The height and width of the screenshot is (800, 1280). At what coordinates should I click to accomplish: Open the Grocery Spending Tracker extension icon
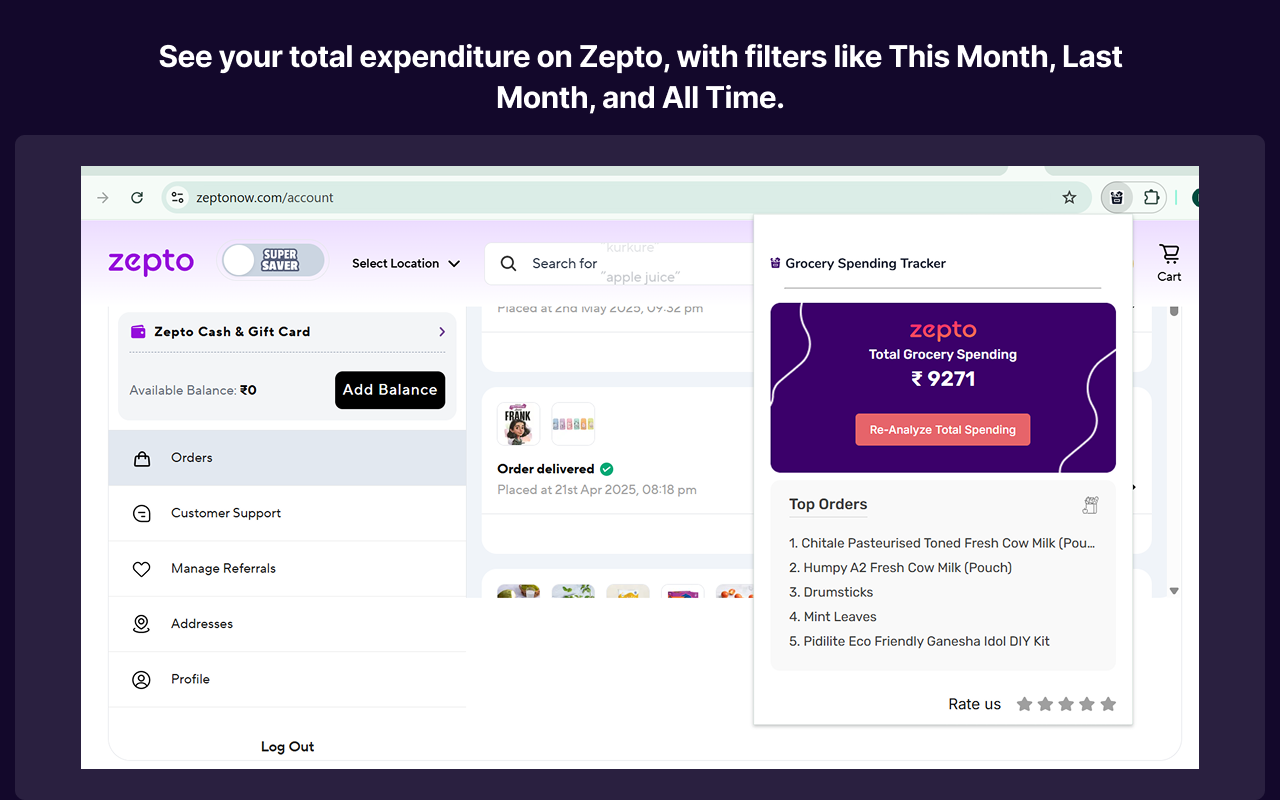[1116, 197]
